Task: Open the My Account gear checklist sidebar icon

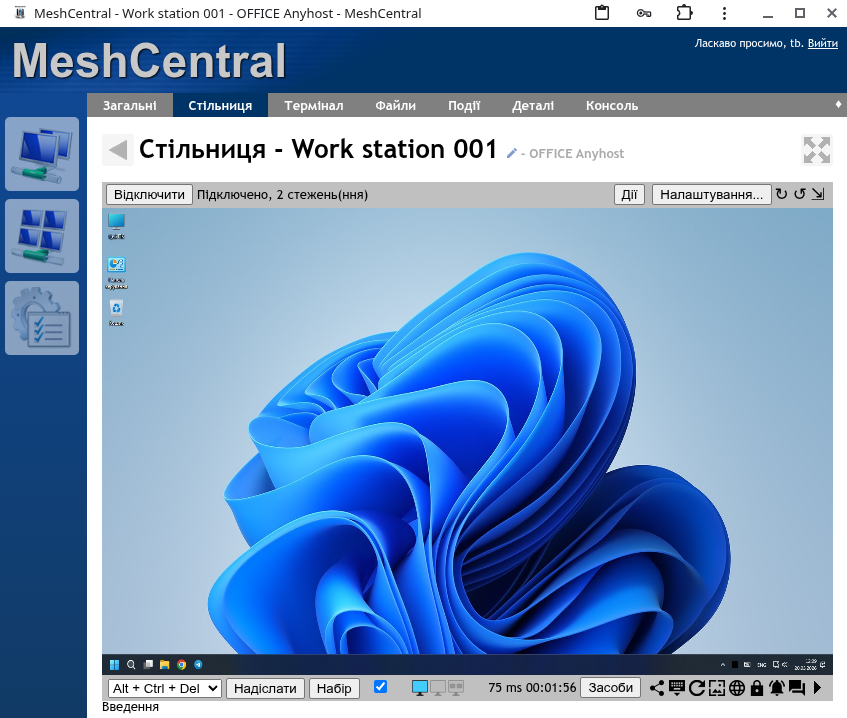Action: point(42,318)
